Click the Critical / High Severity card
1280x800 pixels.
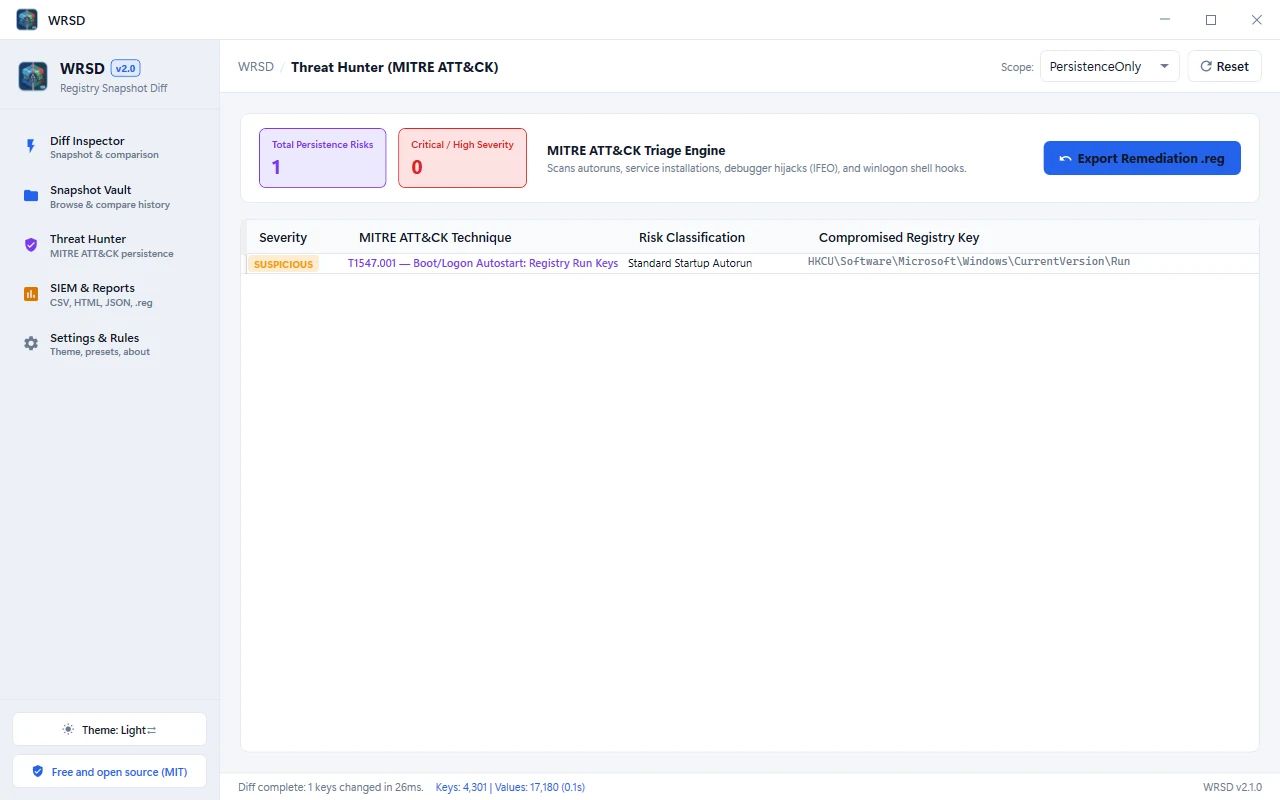tap(462, 158)
